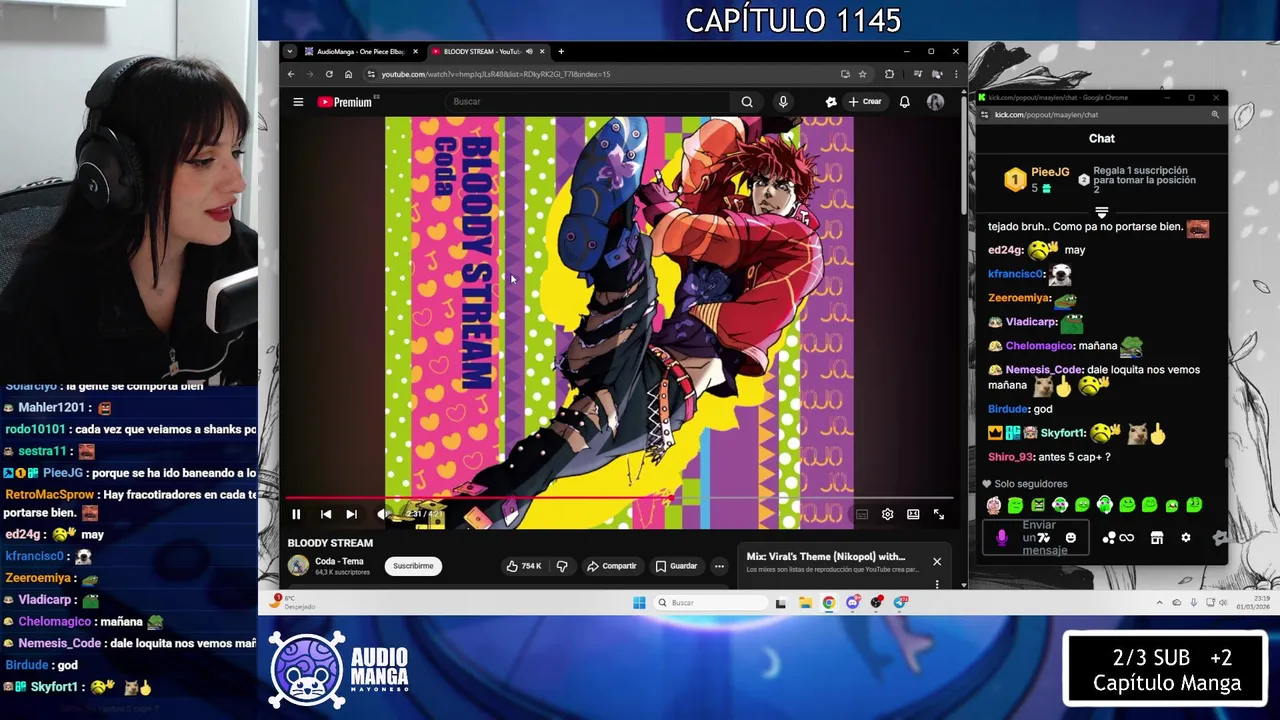Click the Compartir share button
The width and height of the screenshot is (1280, 720).
click(x=611, y=566)
